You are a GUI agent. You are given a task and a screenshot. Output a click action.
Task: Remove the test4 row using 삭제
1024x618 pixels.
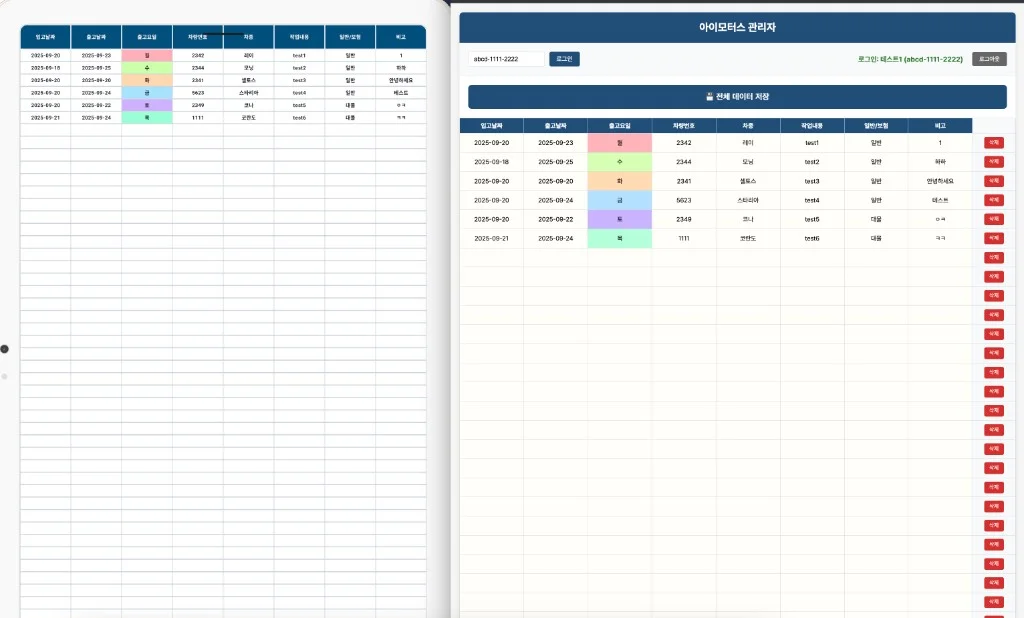click(993, 200)
